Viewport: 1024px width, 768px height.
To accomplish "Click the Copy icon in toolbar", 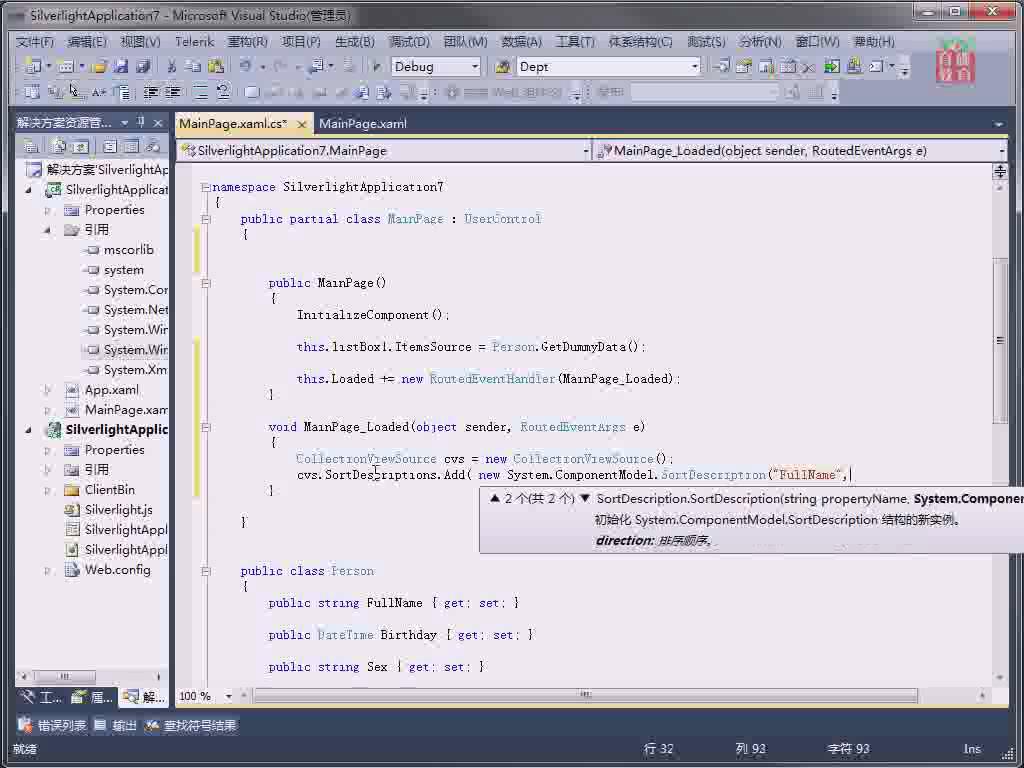I will pyautogui.click(x=193, y=66).
